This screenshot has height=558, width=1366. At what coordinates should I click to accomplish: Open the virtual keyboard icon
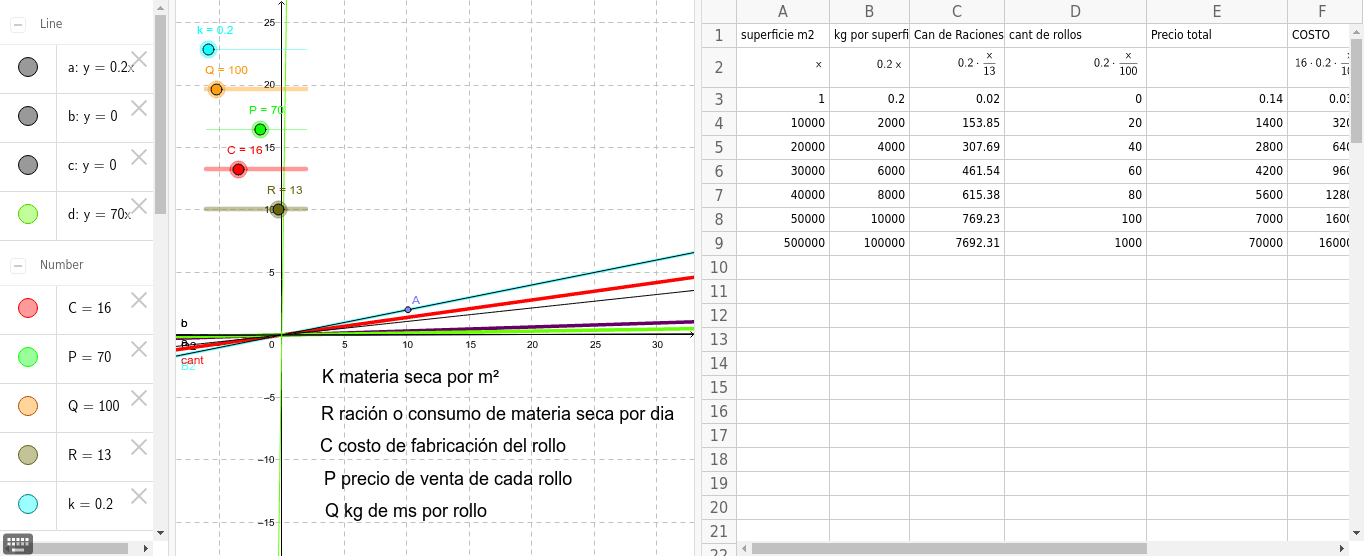[18, 544]
